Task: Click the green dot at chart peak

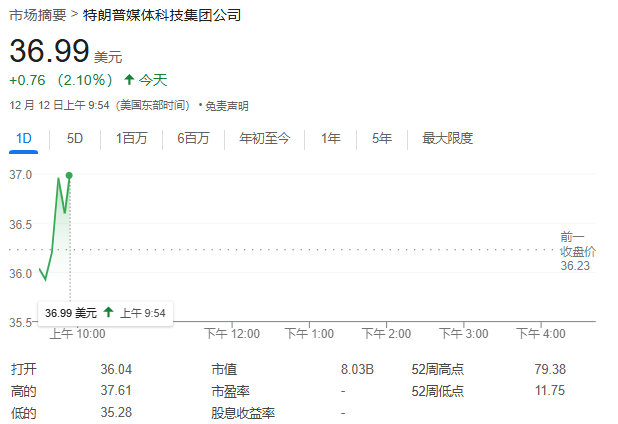Action: [69, 175]
